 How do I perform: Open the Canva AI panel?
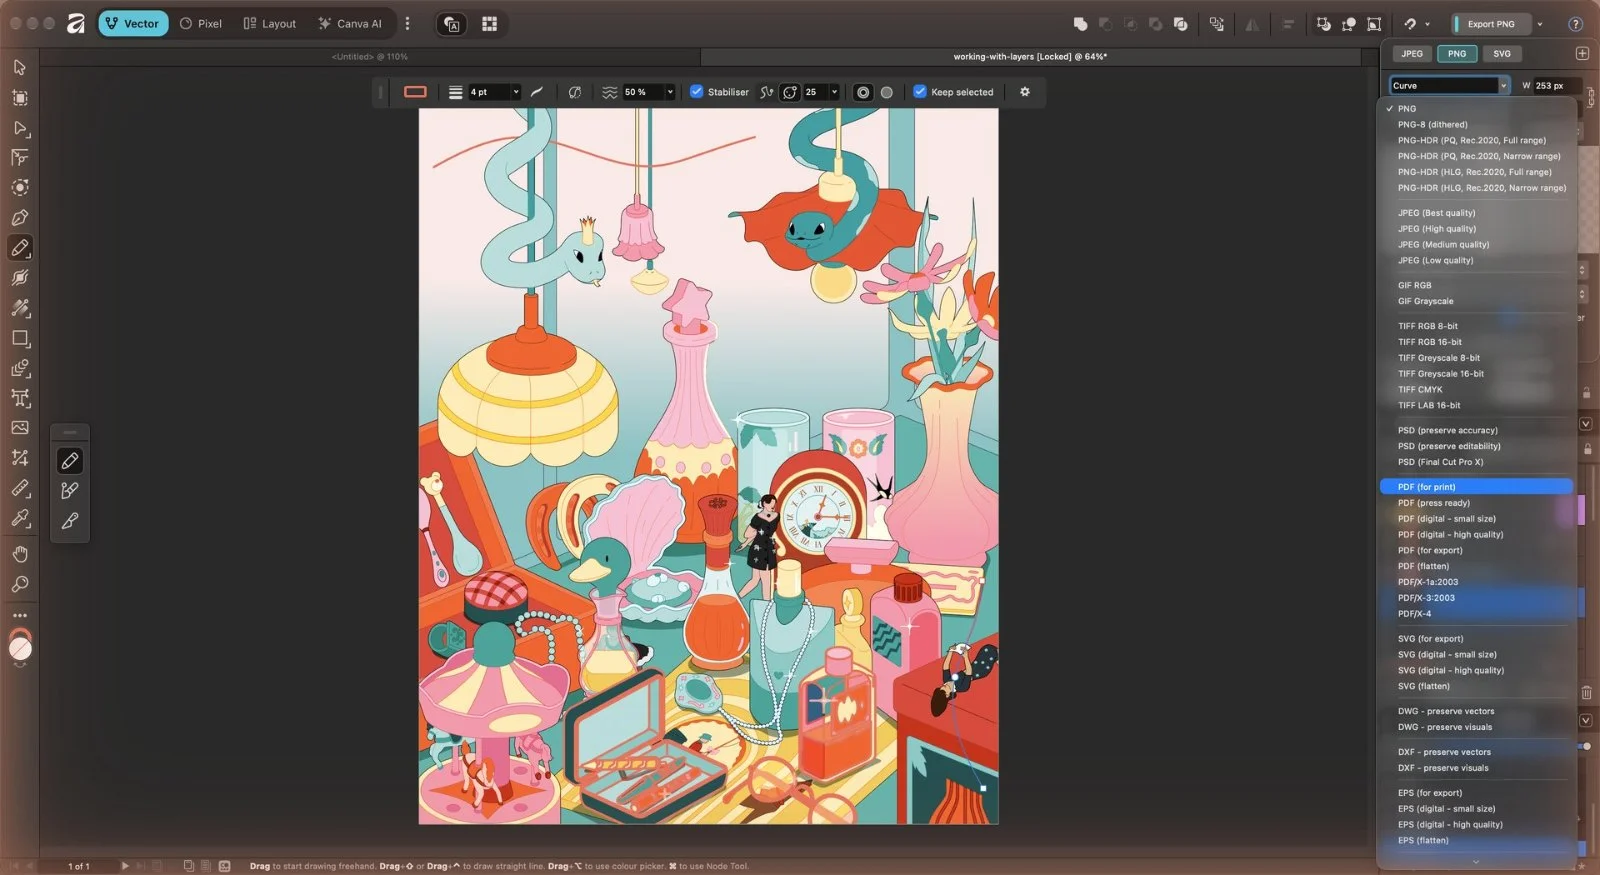tap(350, 24)
